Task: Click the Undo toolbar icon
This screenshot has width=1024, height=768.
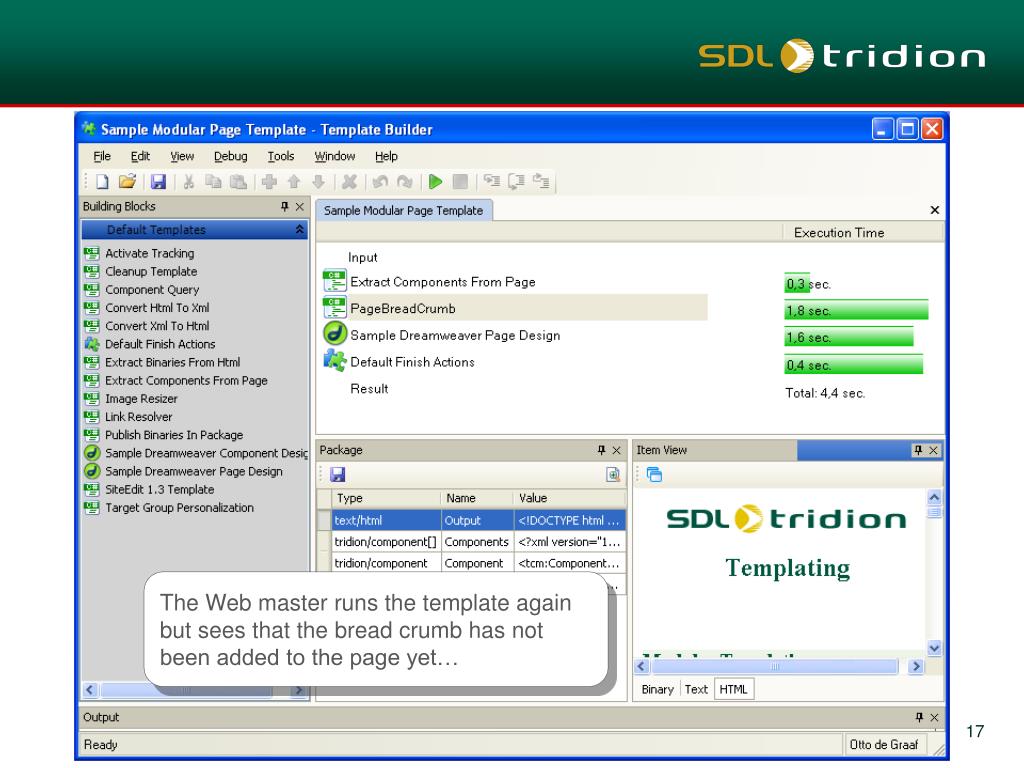Action: coord(380,182)
